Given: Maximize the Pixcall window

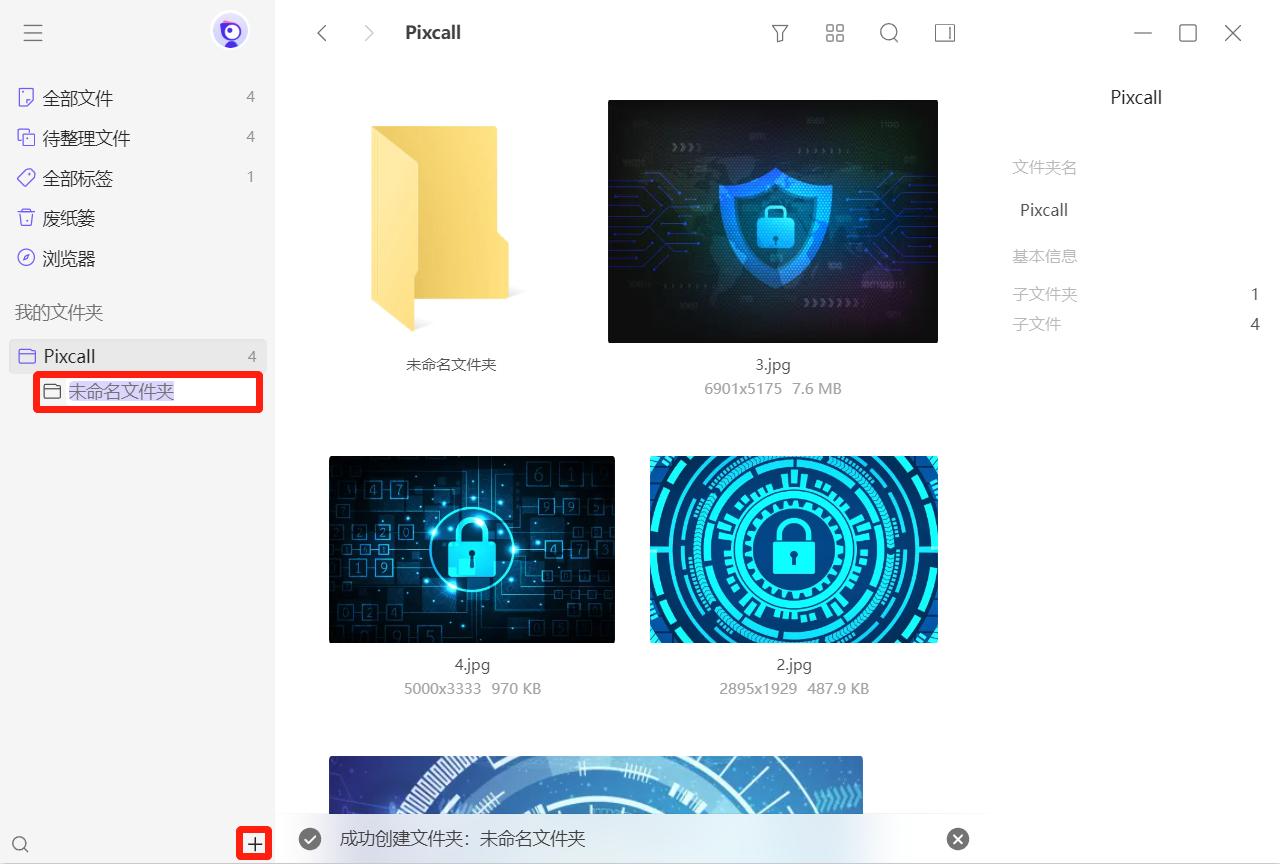Looking at the screenshot, I should [1188, 33].
